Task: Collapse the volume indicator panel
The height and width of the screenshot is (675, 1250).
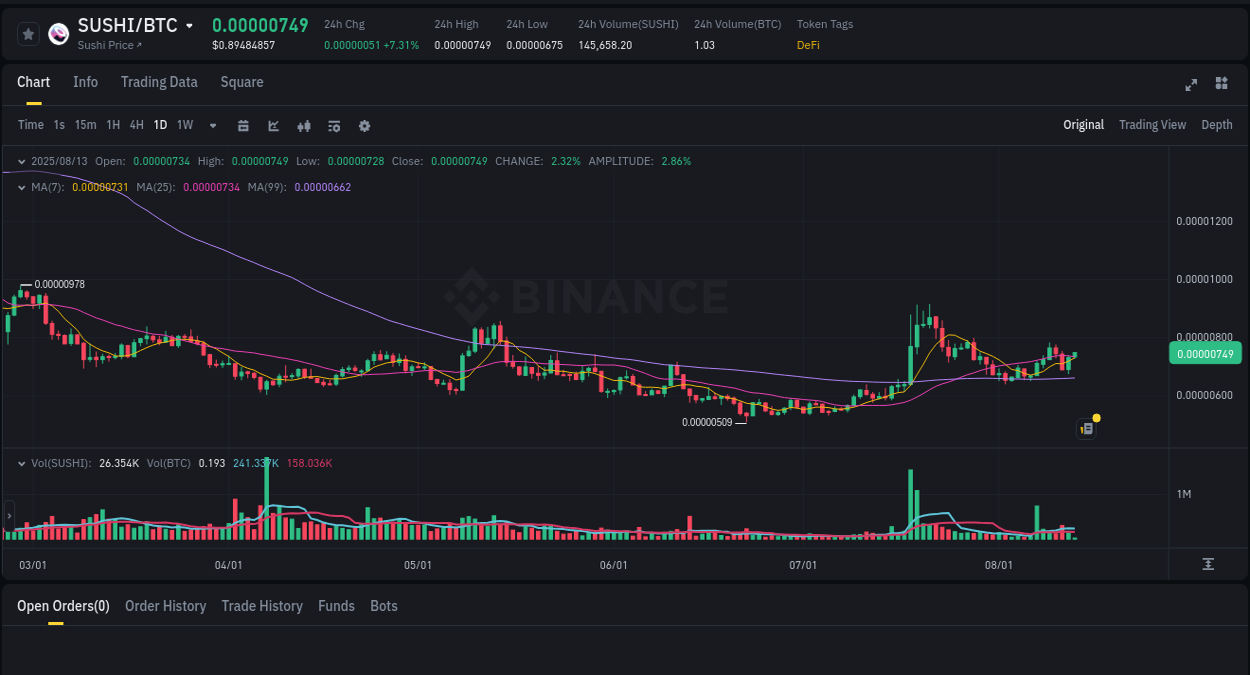Action: click(x=21, y=463)
